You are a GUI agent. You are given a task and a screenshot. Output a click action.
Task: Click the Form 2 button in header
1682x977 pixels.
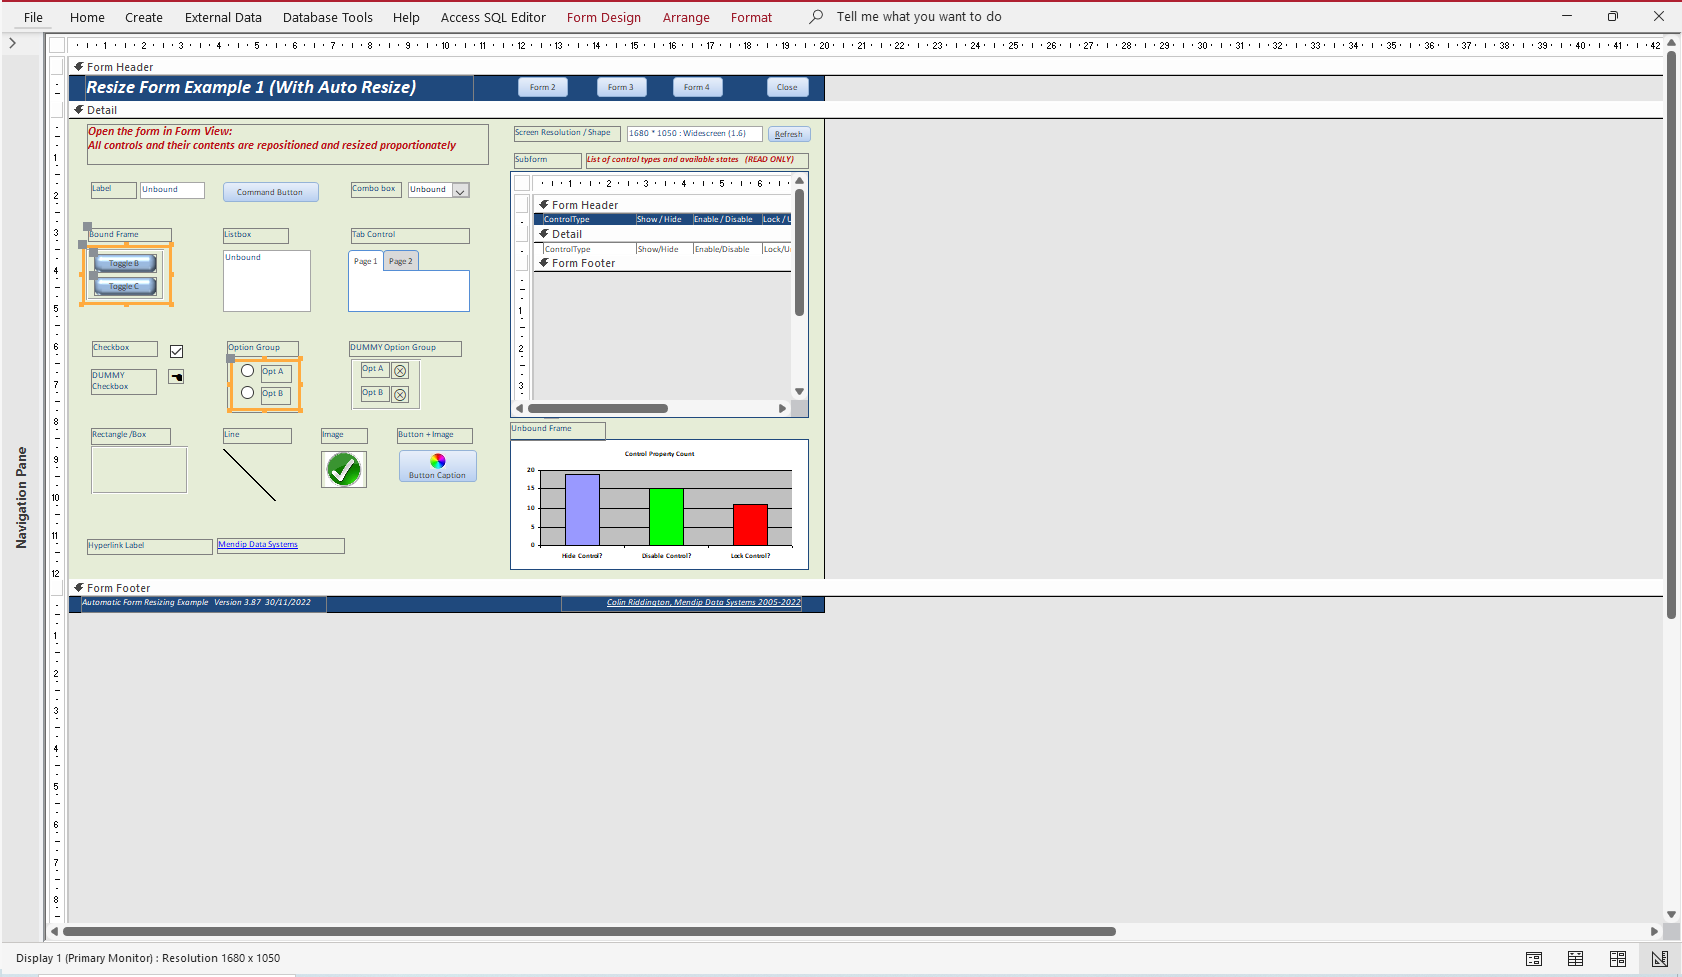[543, 87]
